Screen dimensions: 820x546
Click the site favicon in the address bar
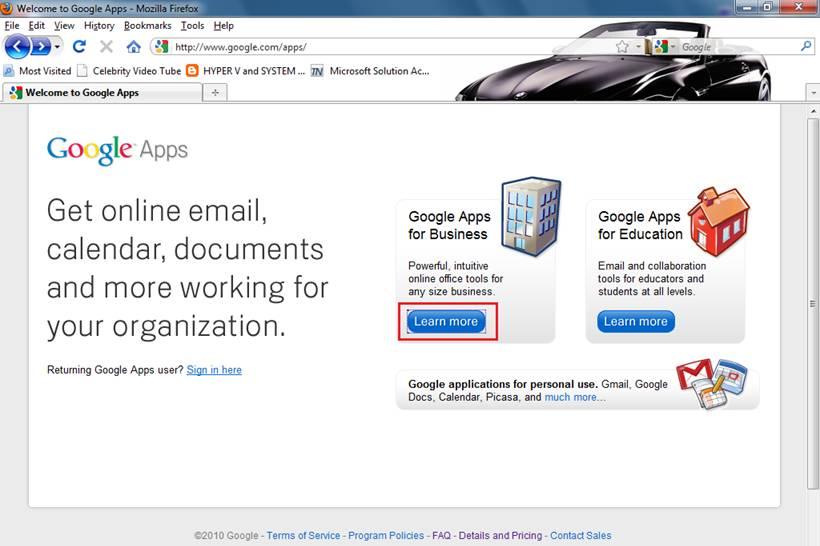162,47
